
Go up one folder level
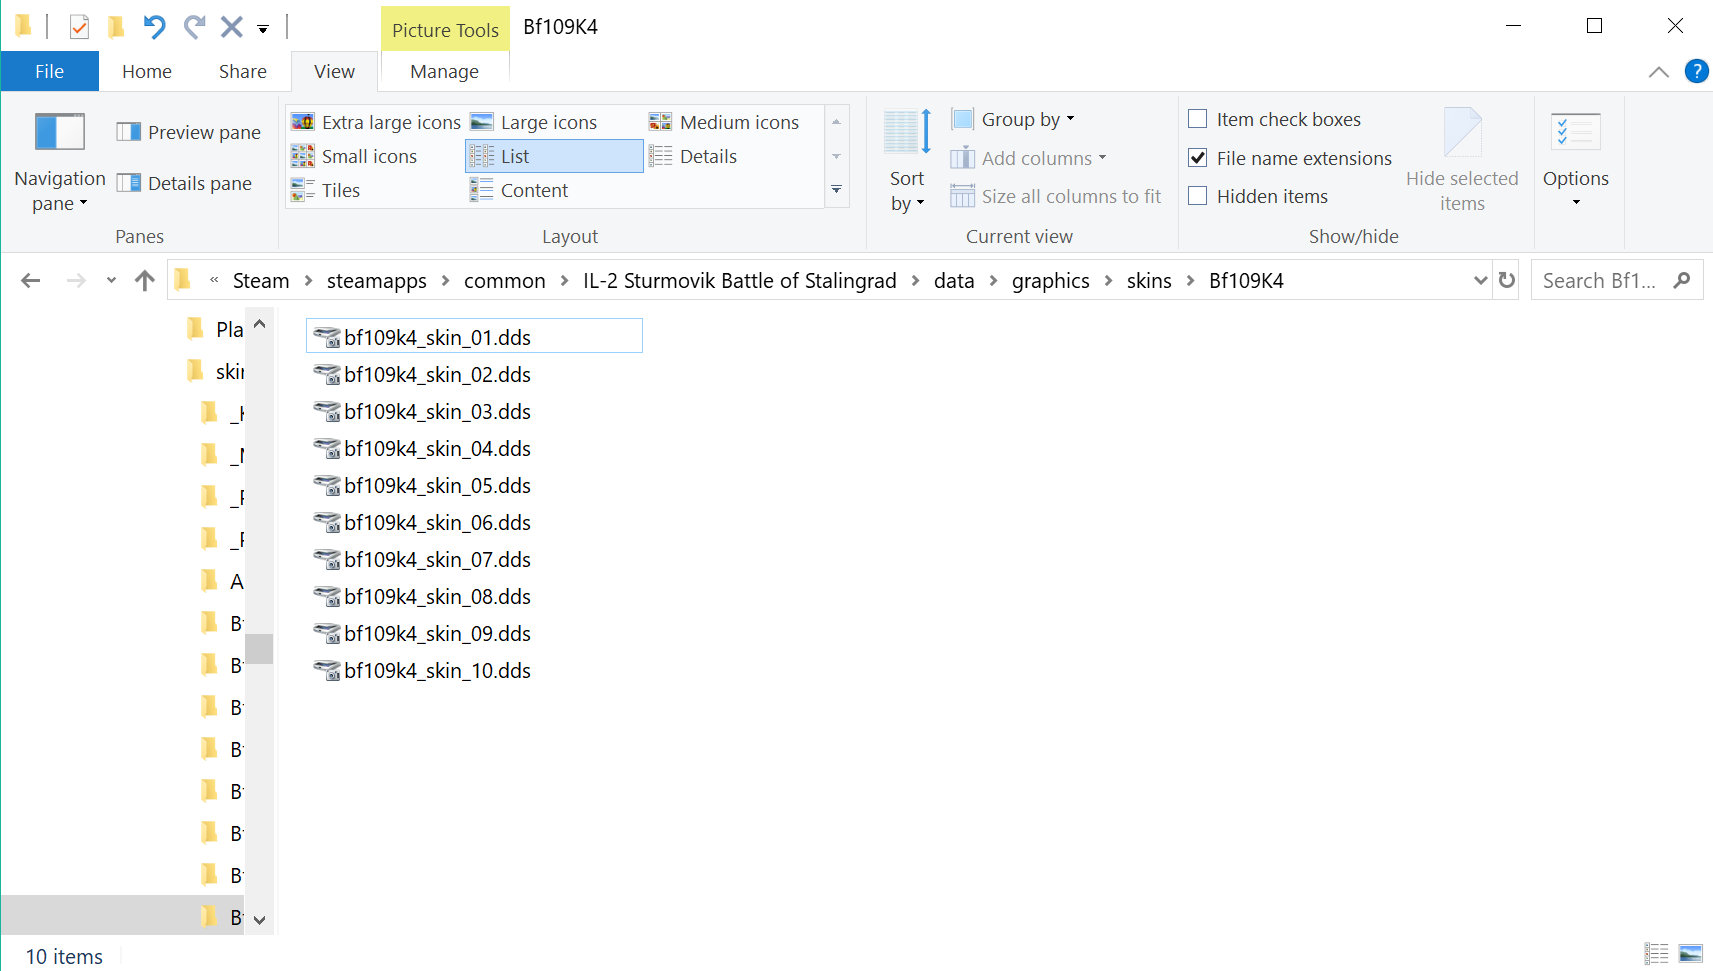[x=145, y=281]
